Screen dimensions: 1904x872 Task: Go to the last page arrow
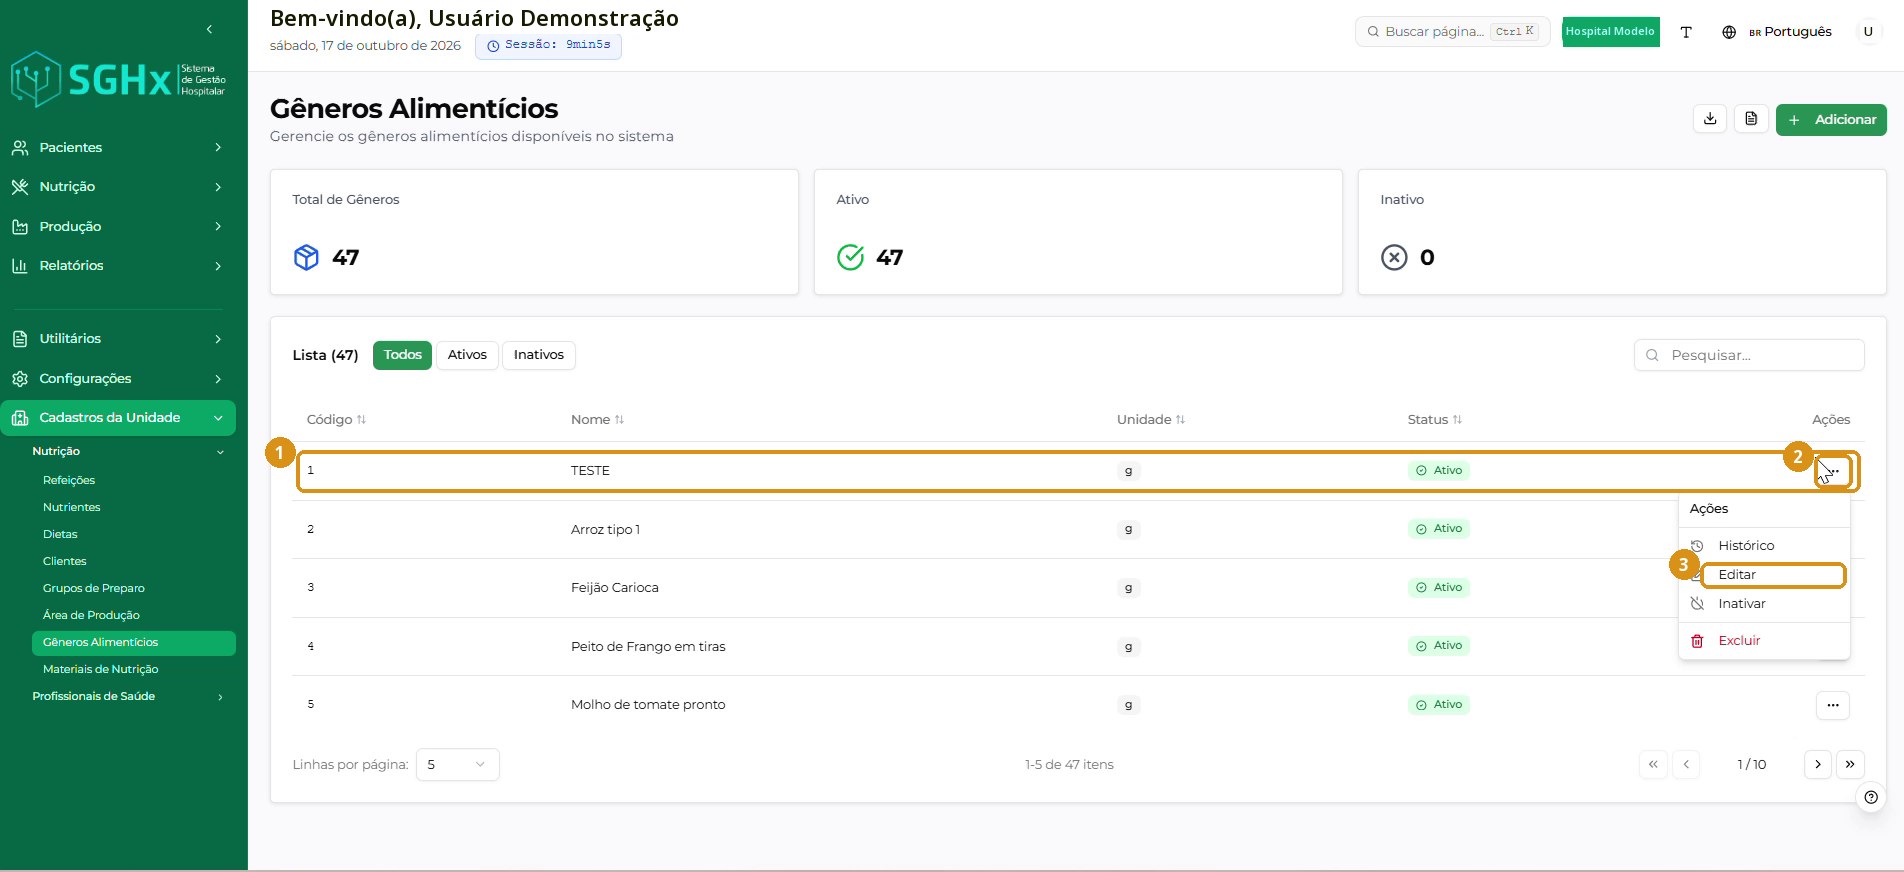pos(1850,764)
